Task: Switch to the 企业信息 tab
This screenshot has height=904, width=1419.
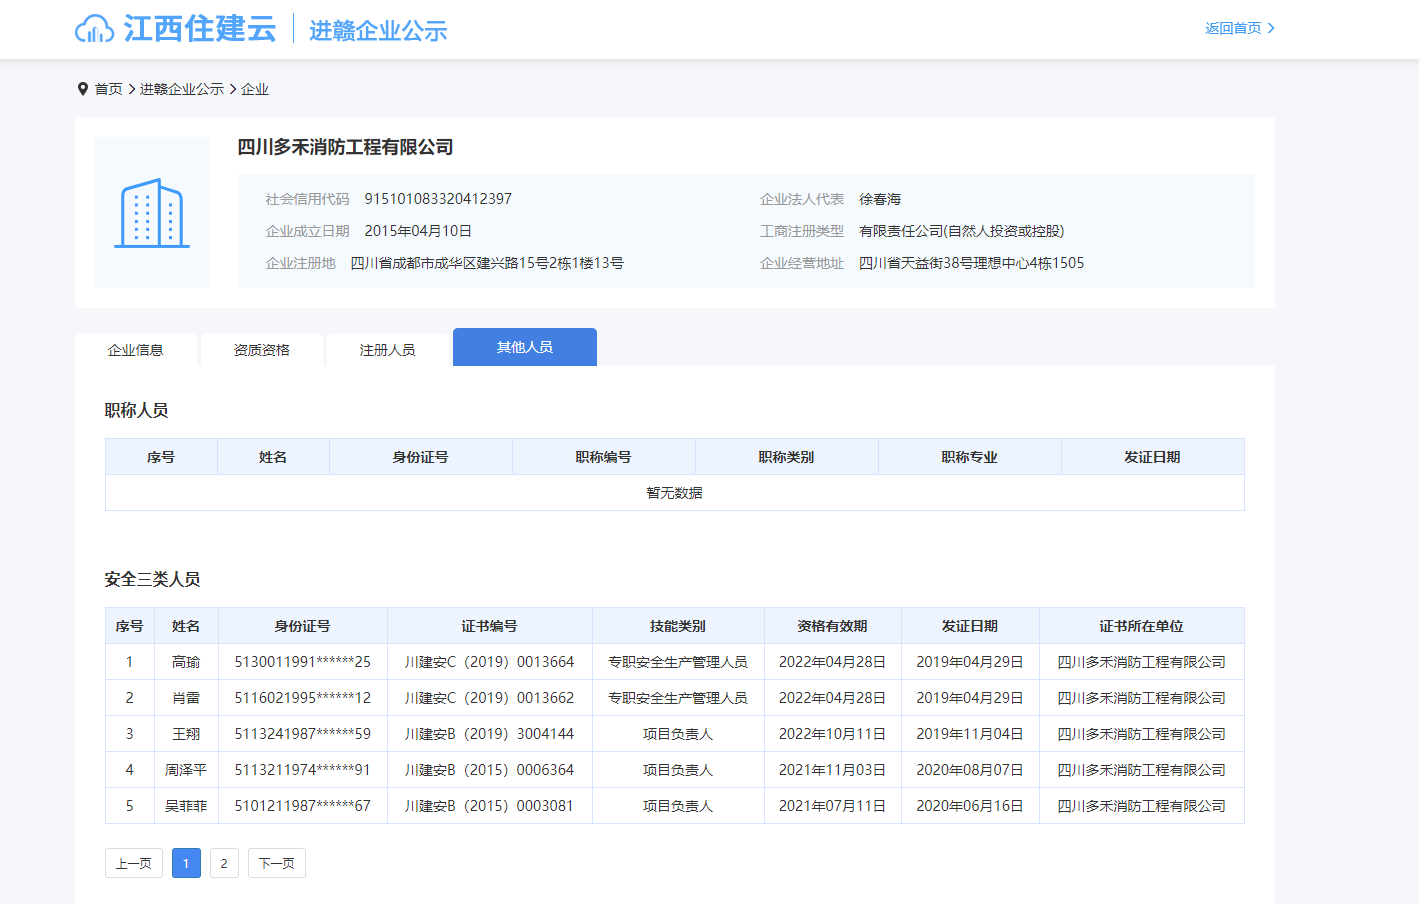Action: [x=136, y=350]
